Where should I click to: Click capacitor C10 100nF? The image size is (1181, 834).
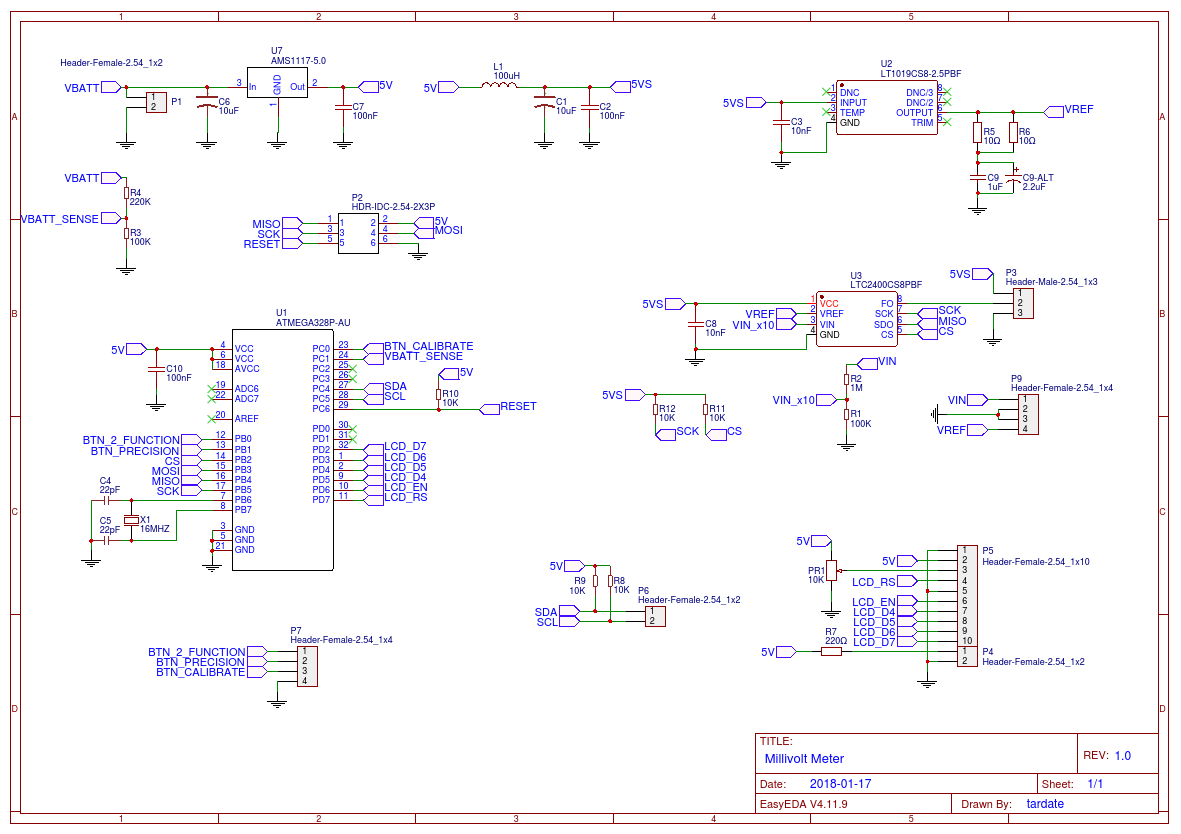(x=157, y=370)
